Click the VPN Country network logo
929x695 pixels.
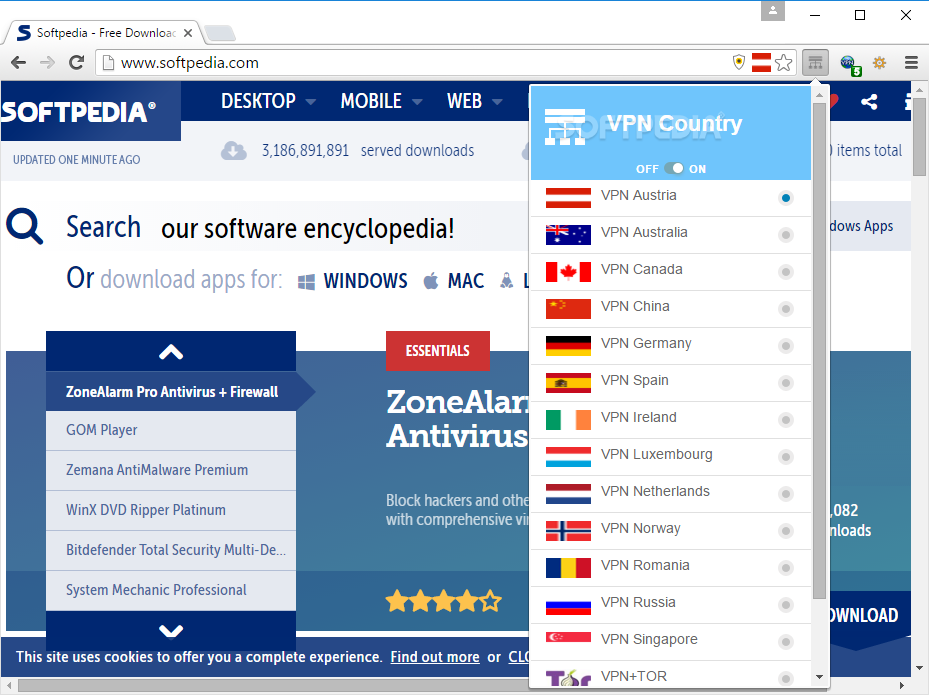[565, 126]
